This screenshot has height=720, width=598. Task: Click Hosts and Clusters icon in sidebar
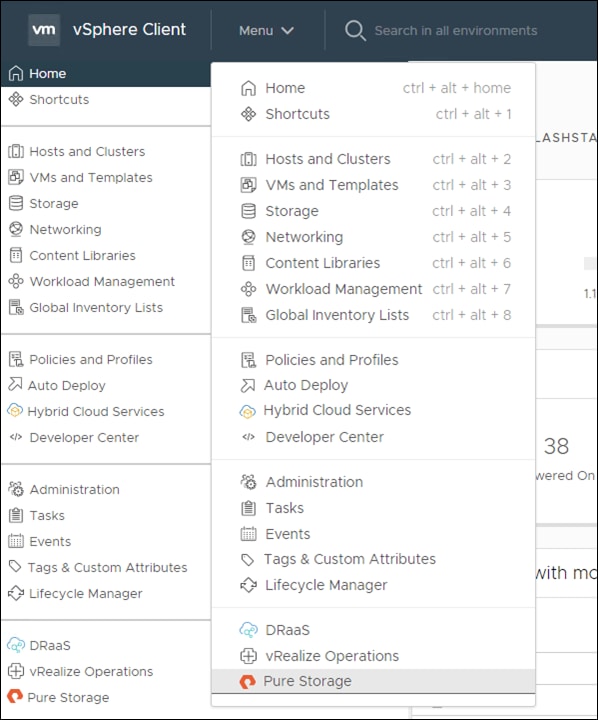[16, 151]
